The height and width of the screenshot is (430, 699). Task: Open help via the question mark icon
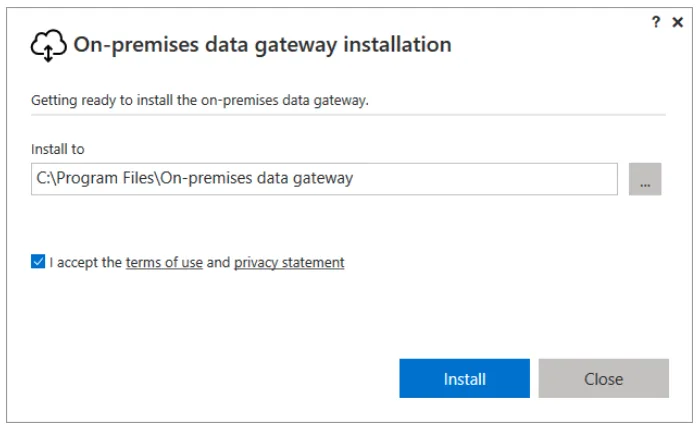tap(655, 22)
